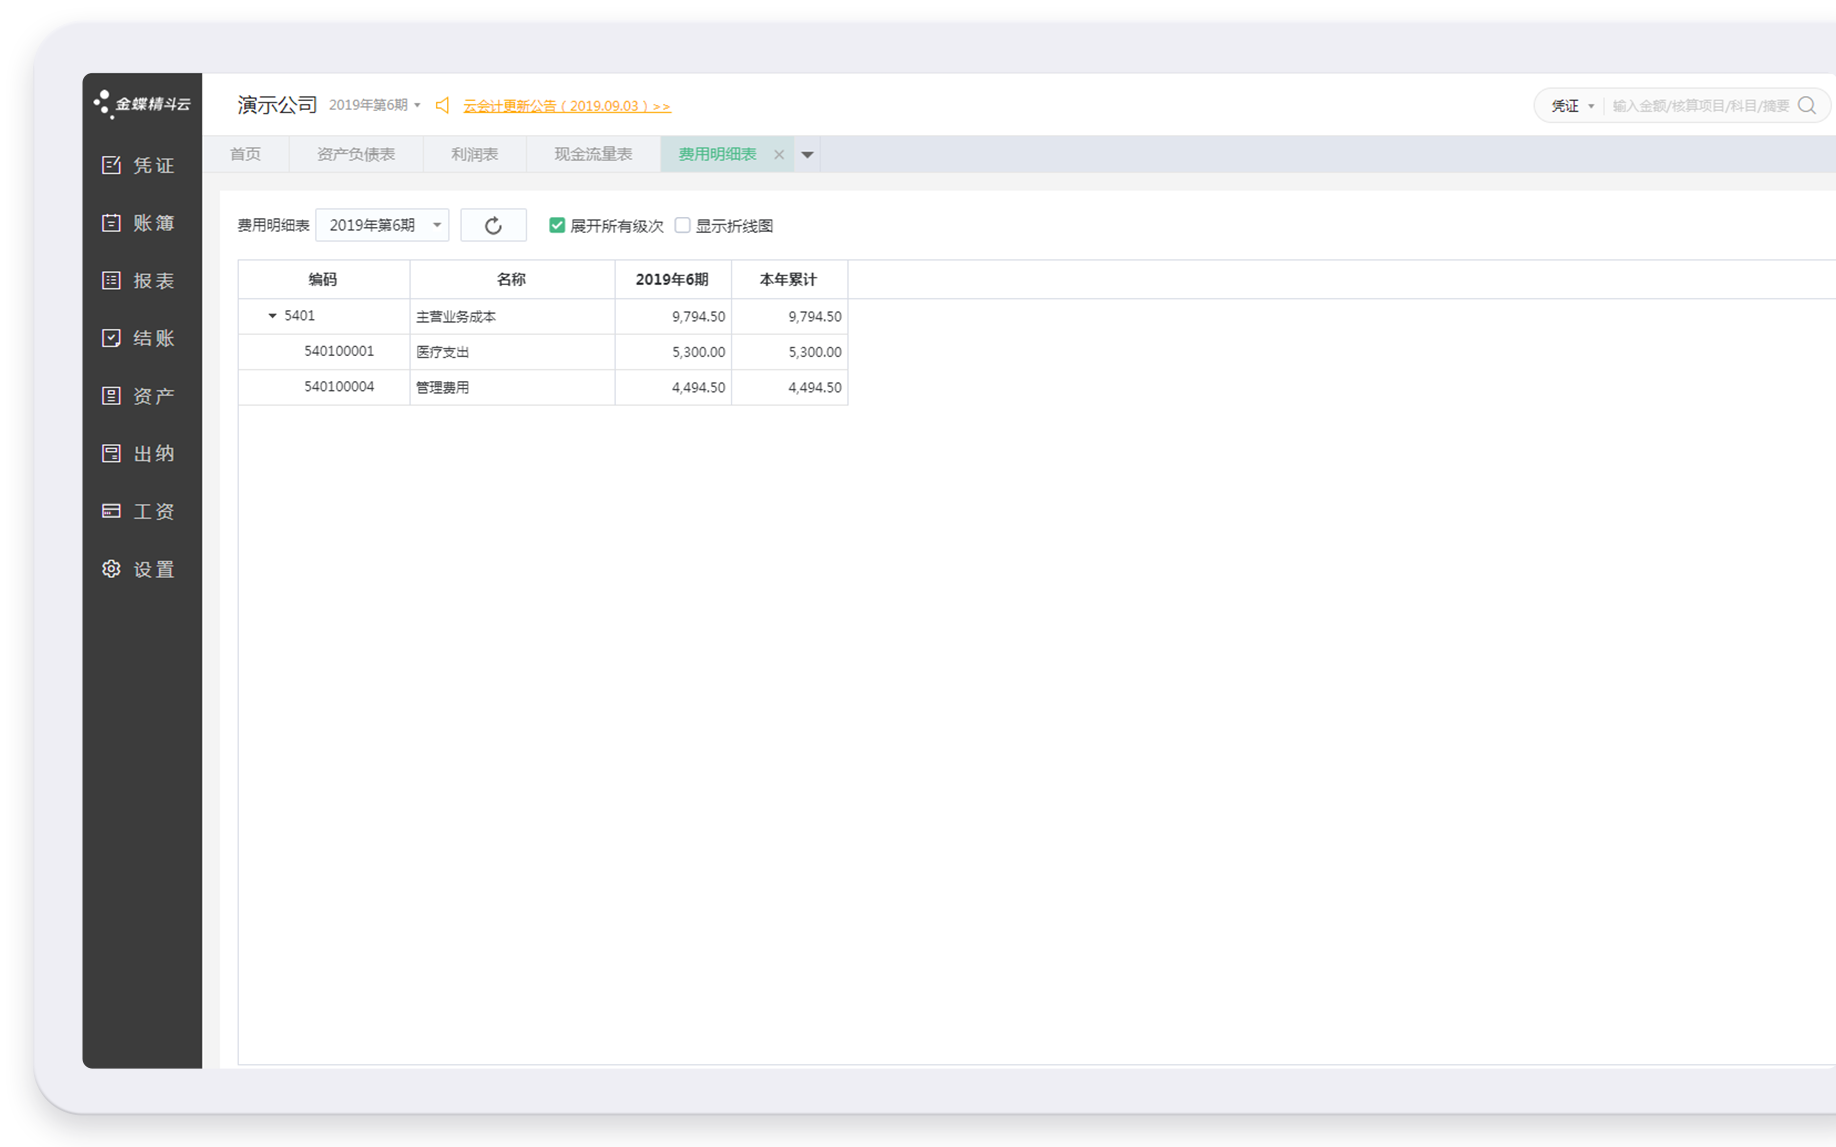Viewport: 1836px width, 1147px height.
Task: Open the 报表 reports sidebar icon
Action: pos(111,281)
